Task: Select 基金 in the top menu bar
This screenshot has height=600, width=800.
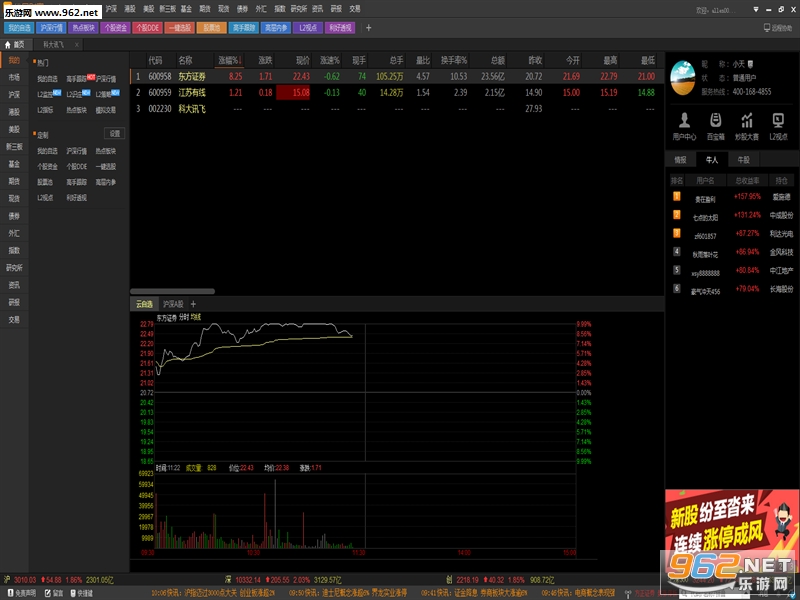Action: click(186, 9)
